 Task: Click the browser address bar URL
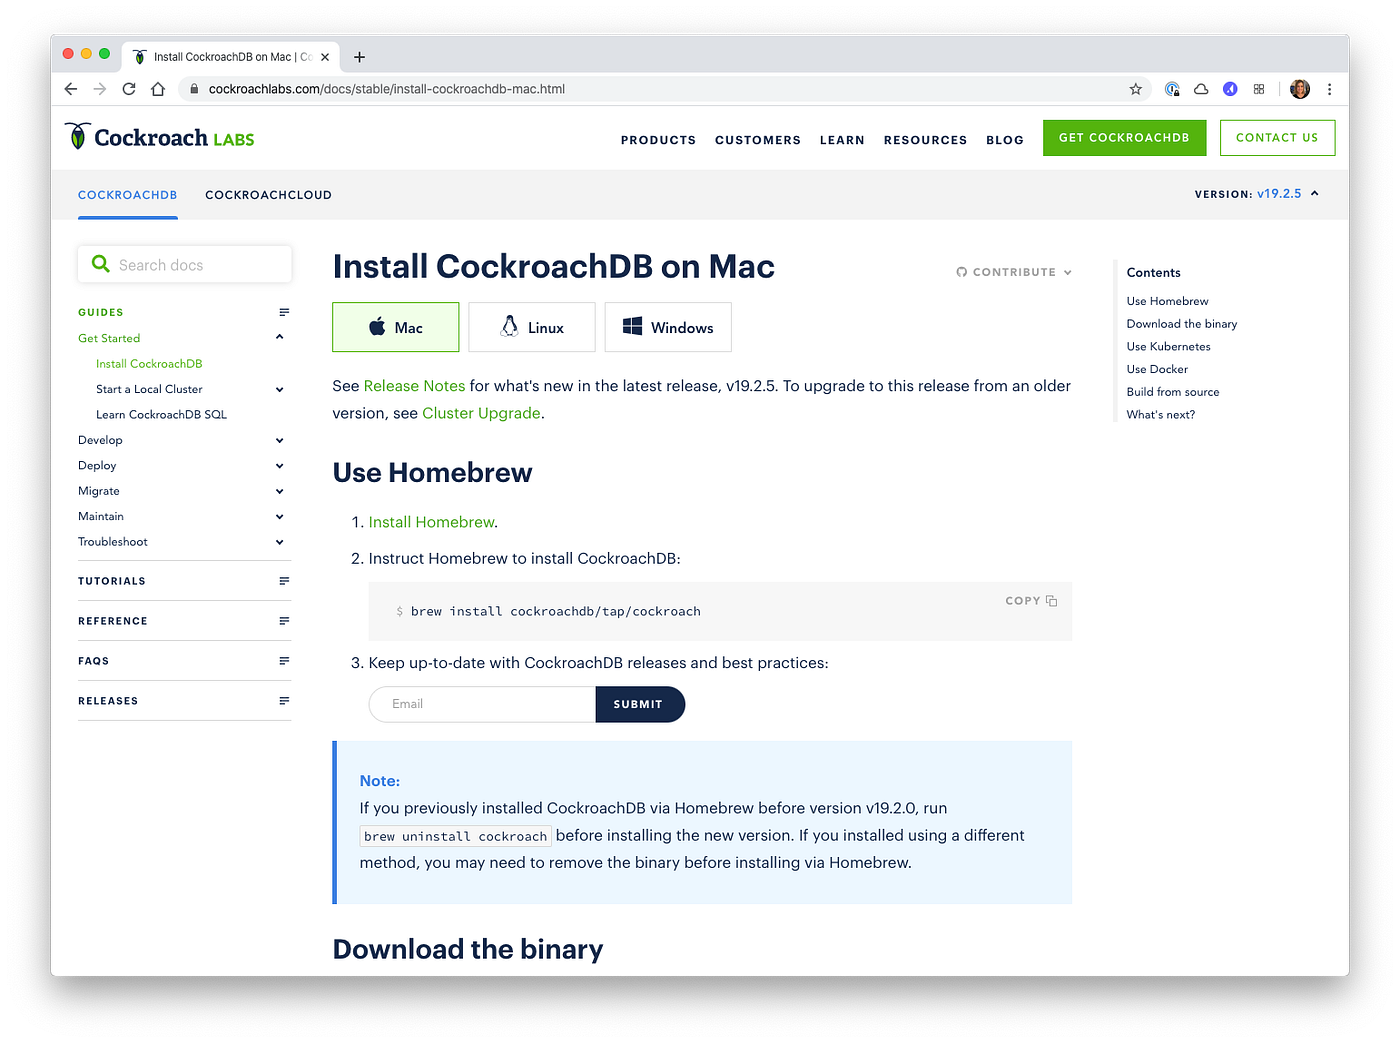point(387,89)
